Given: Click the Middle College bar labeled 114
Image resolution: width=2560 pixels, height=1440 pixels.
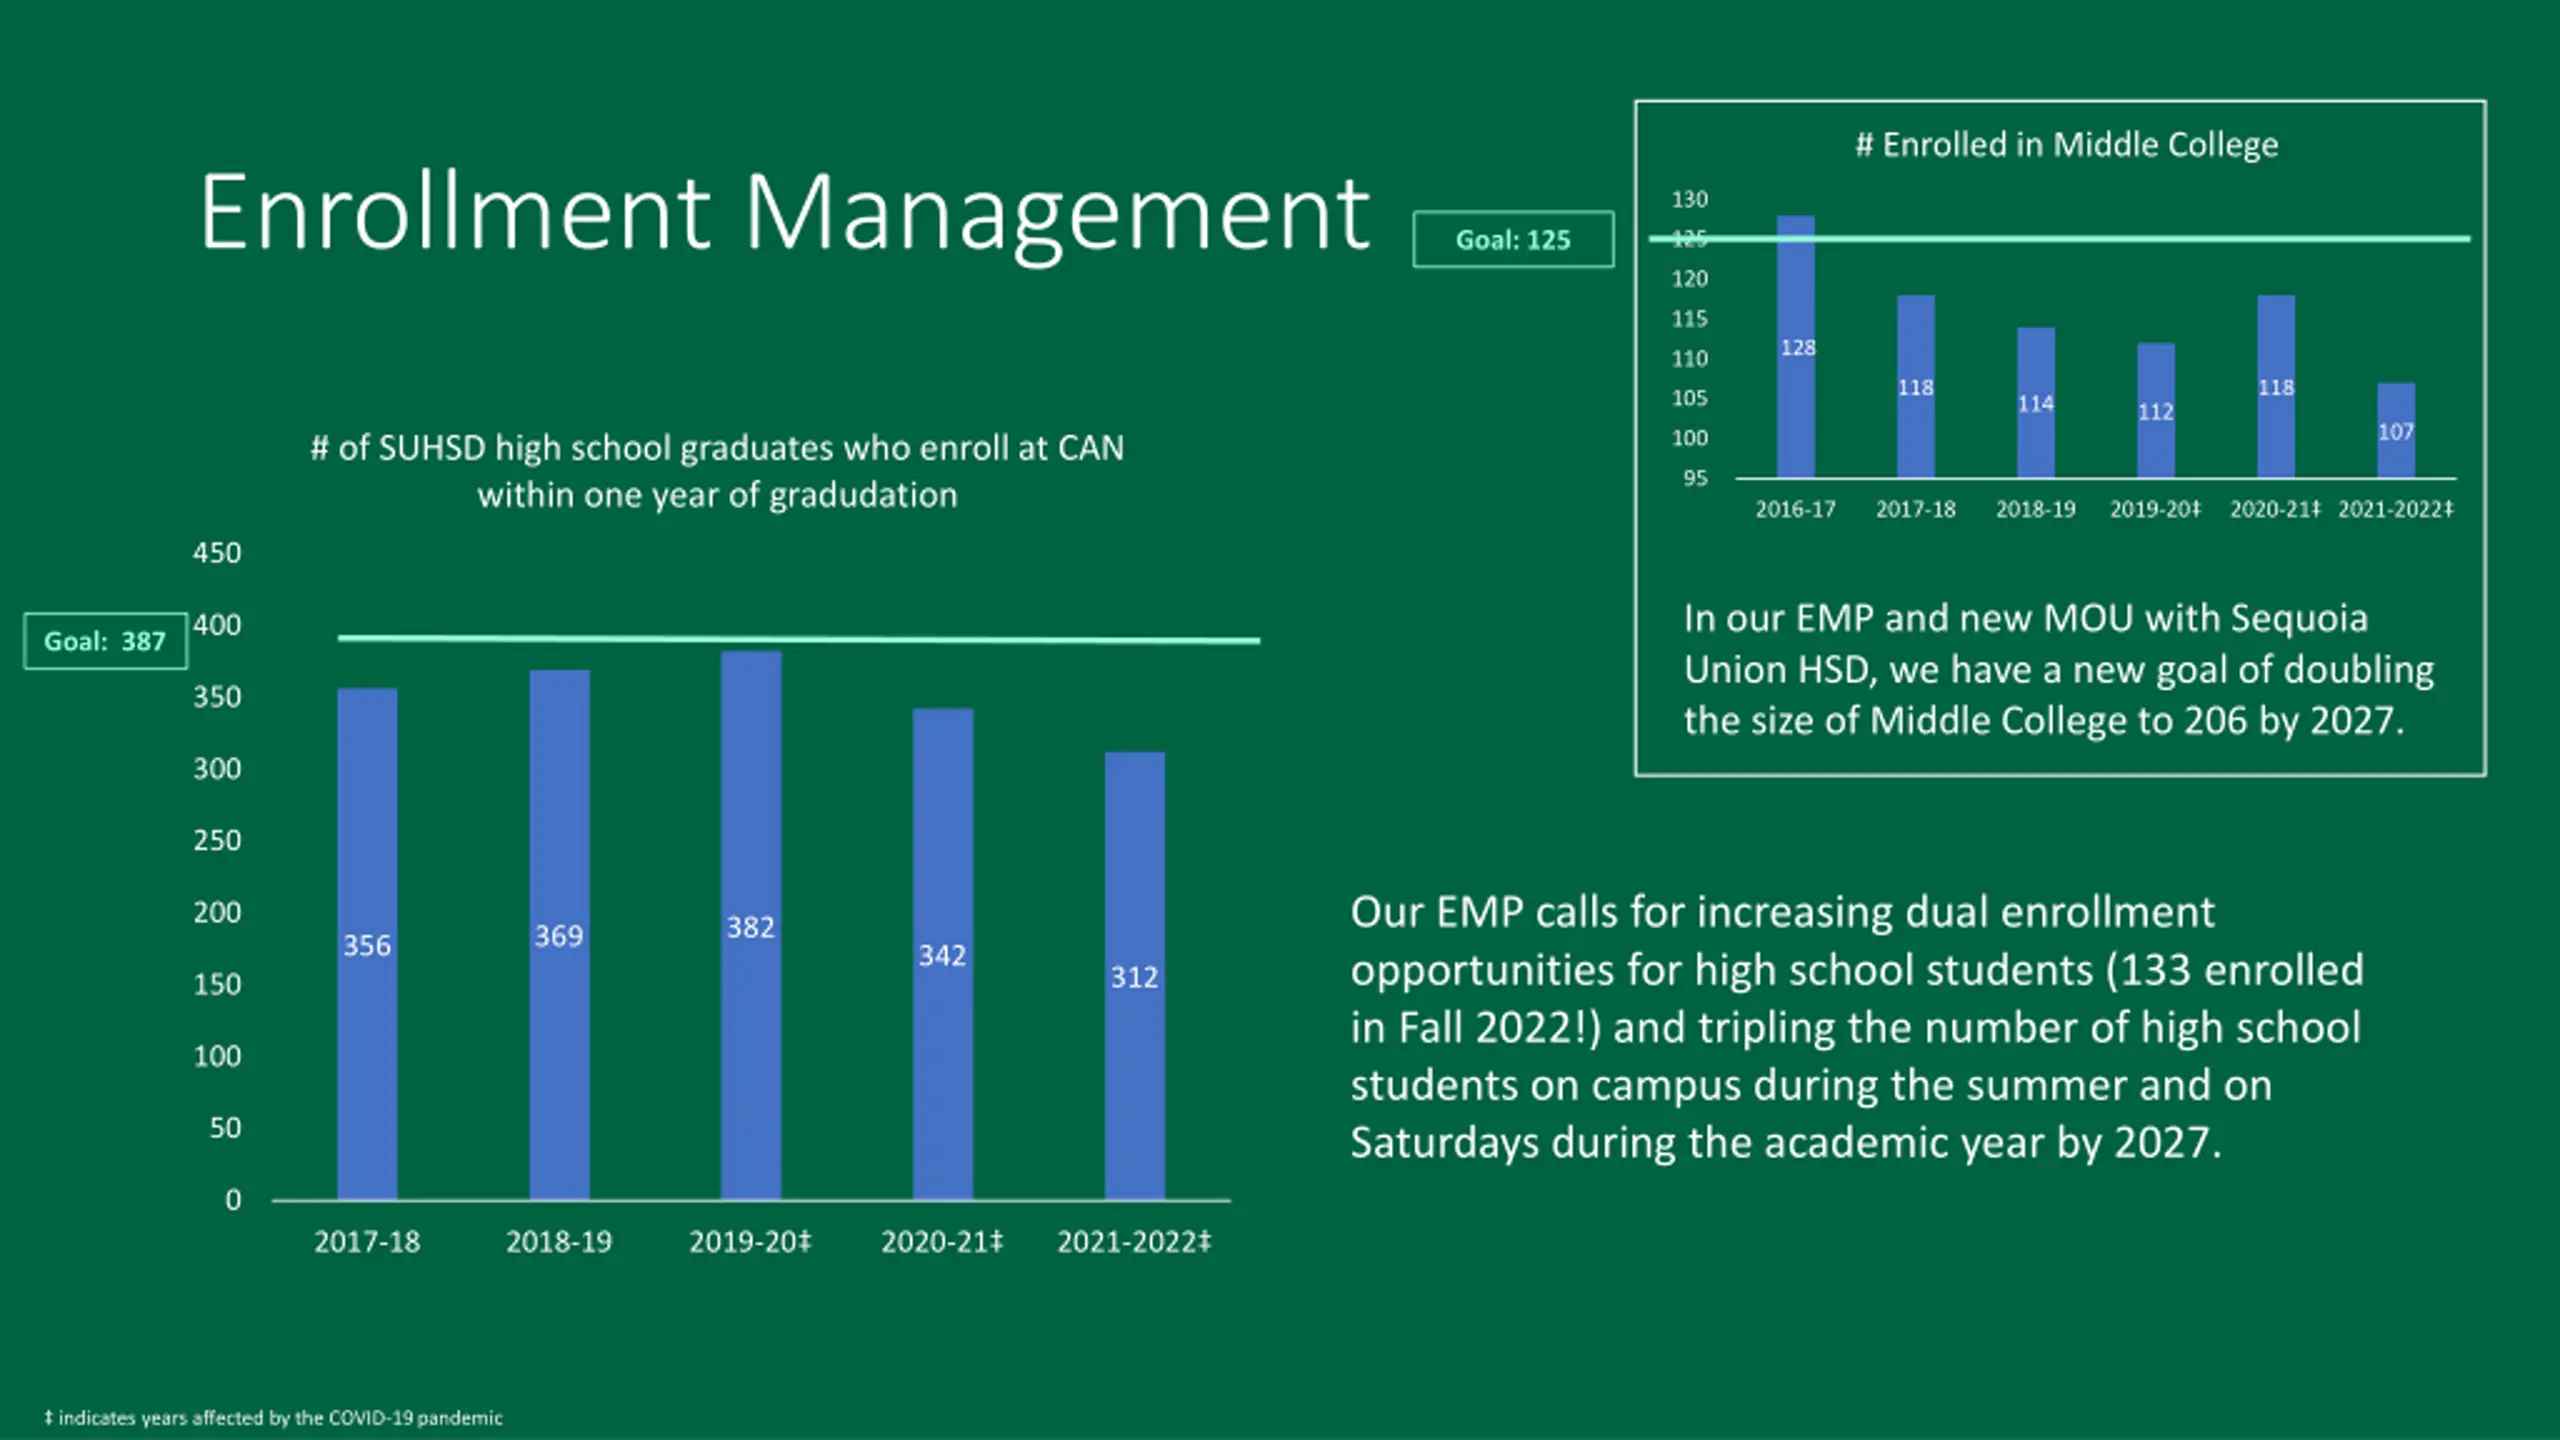Looking at the screenshot, I should coord(2036,402).
